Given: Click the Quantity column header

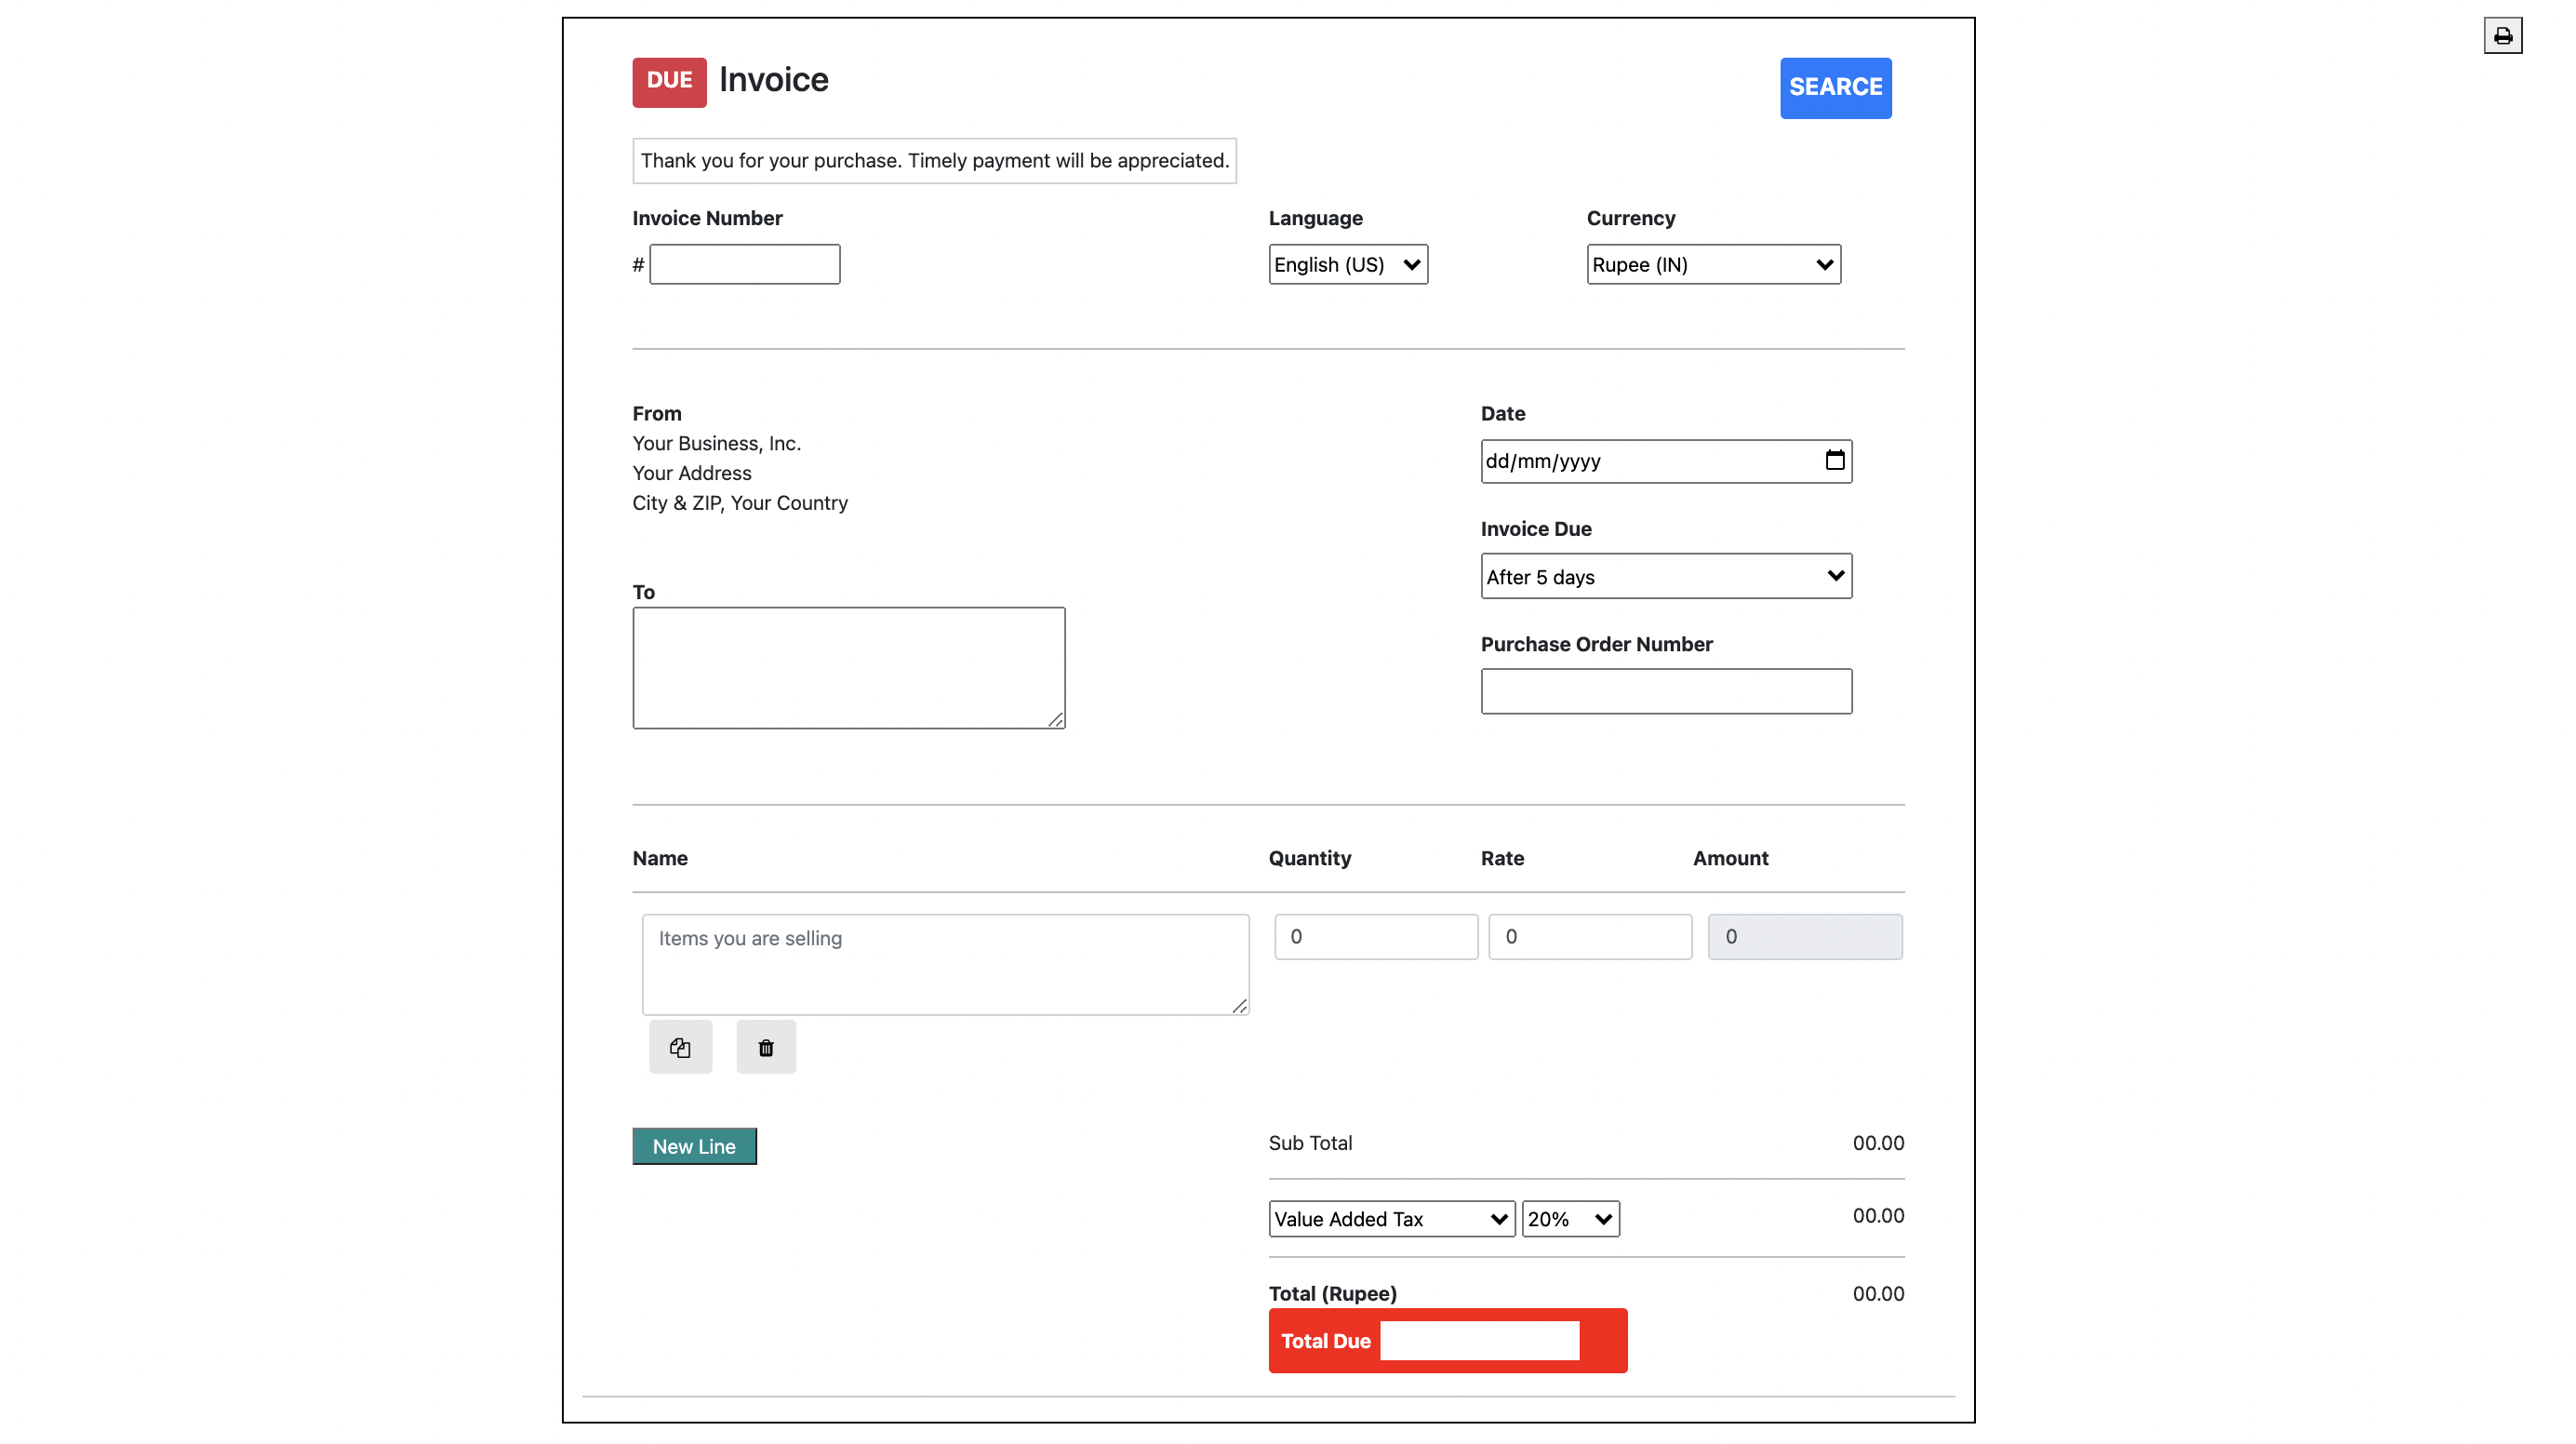Looking at the screenshot, I should [x=1310, y=858].
